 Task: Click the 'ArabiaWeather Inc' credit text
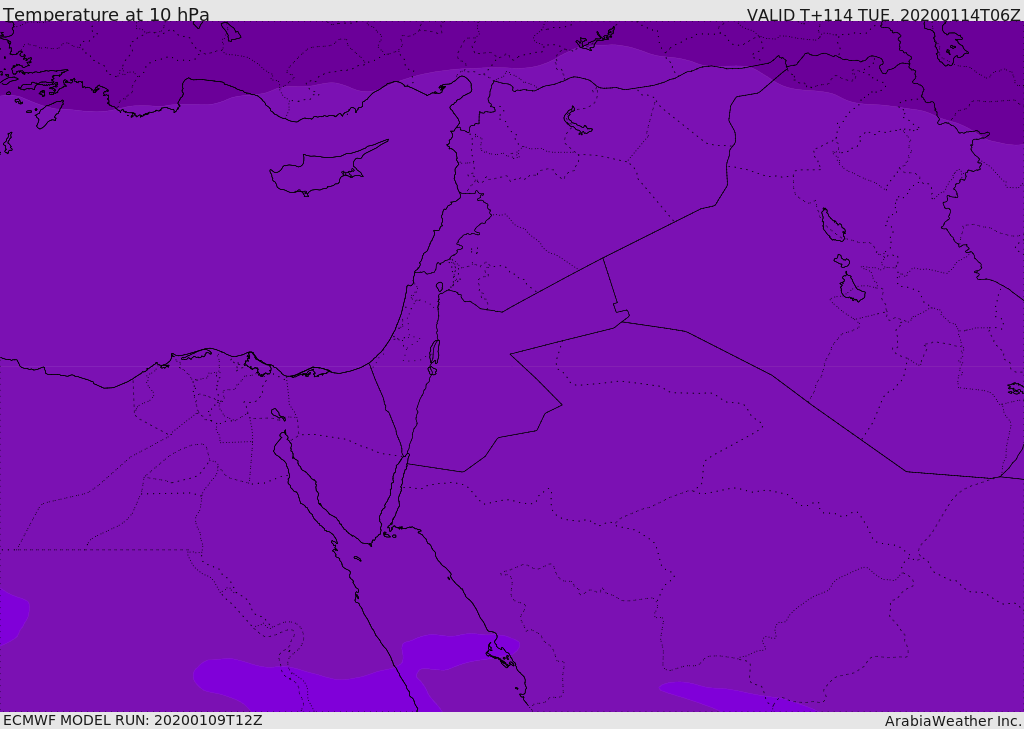click(953, 721)
